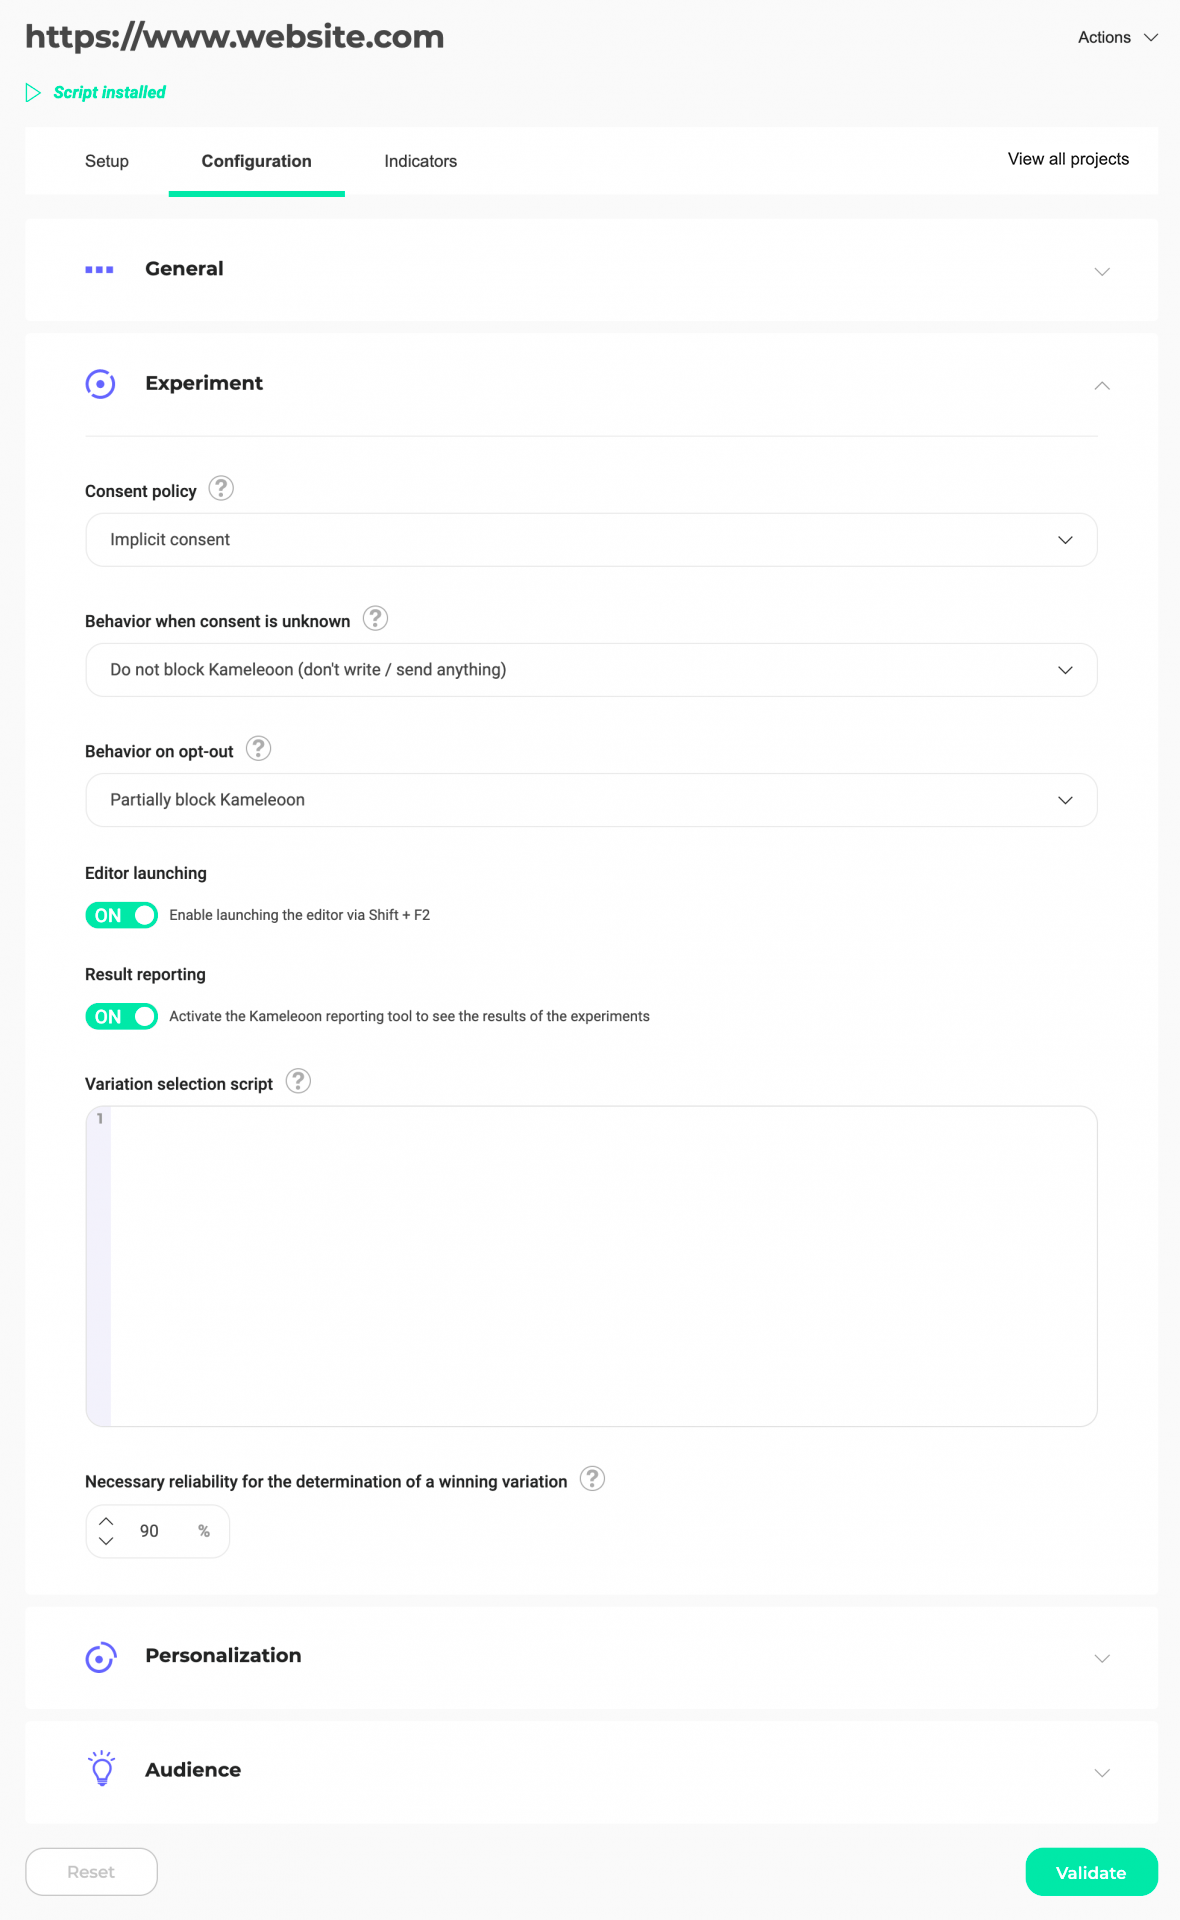Image resolution: width=1180 pixels, height=1920 pixels.
Task: Click the Audience lightbulb icon
Action: (101, 1768)
